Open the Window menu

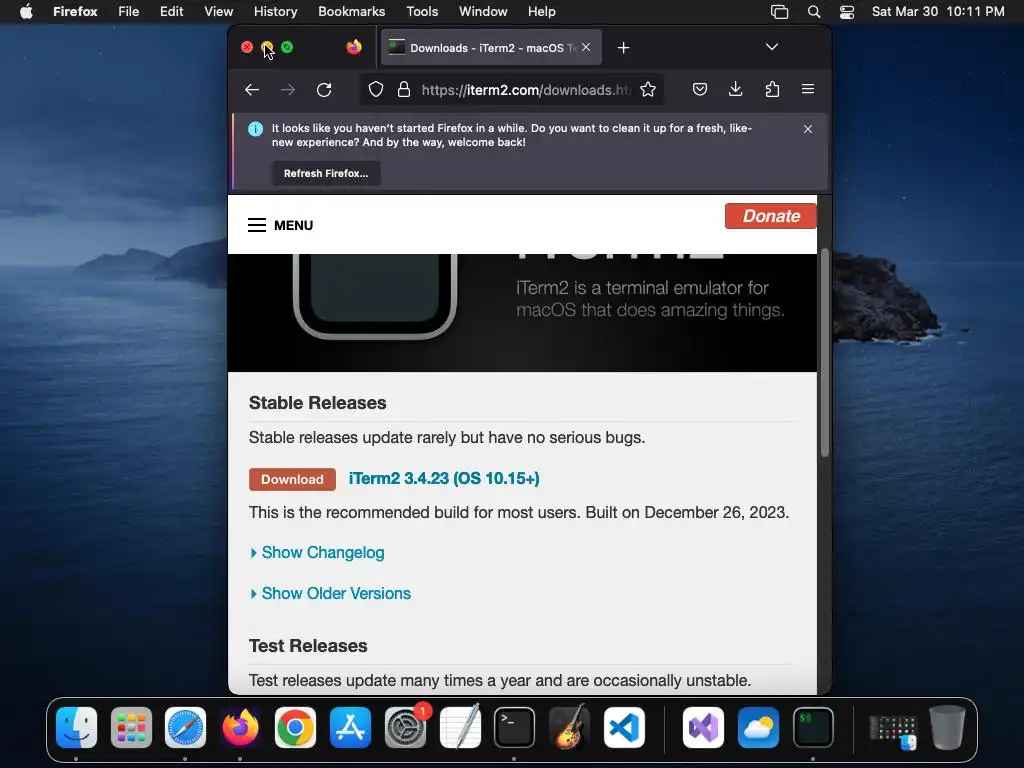483,11
